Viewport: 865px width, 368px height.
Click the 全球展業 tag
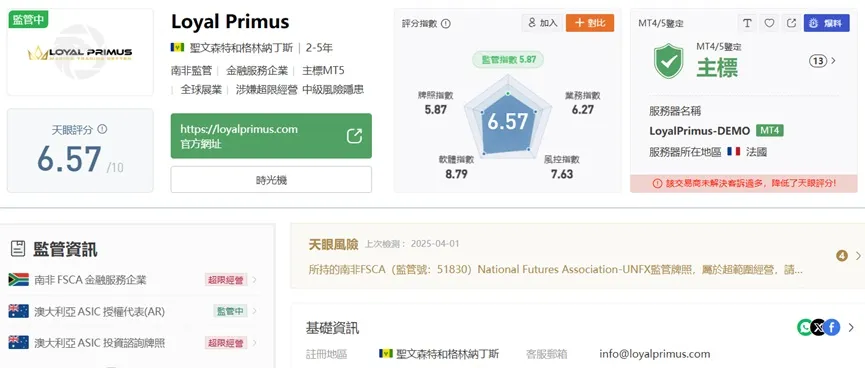(x=201, y=89)
